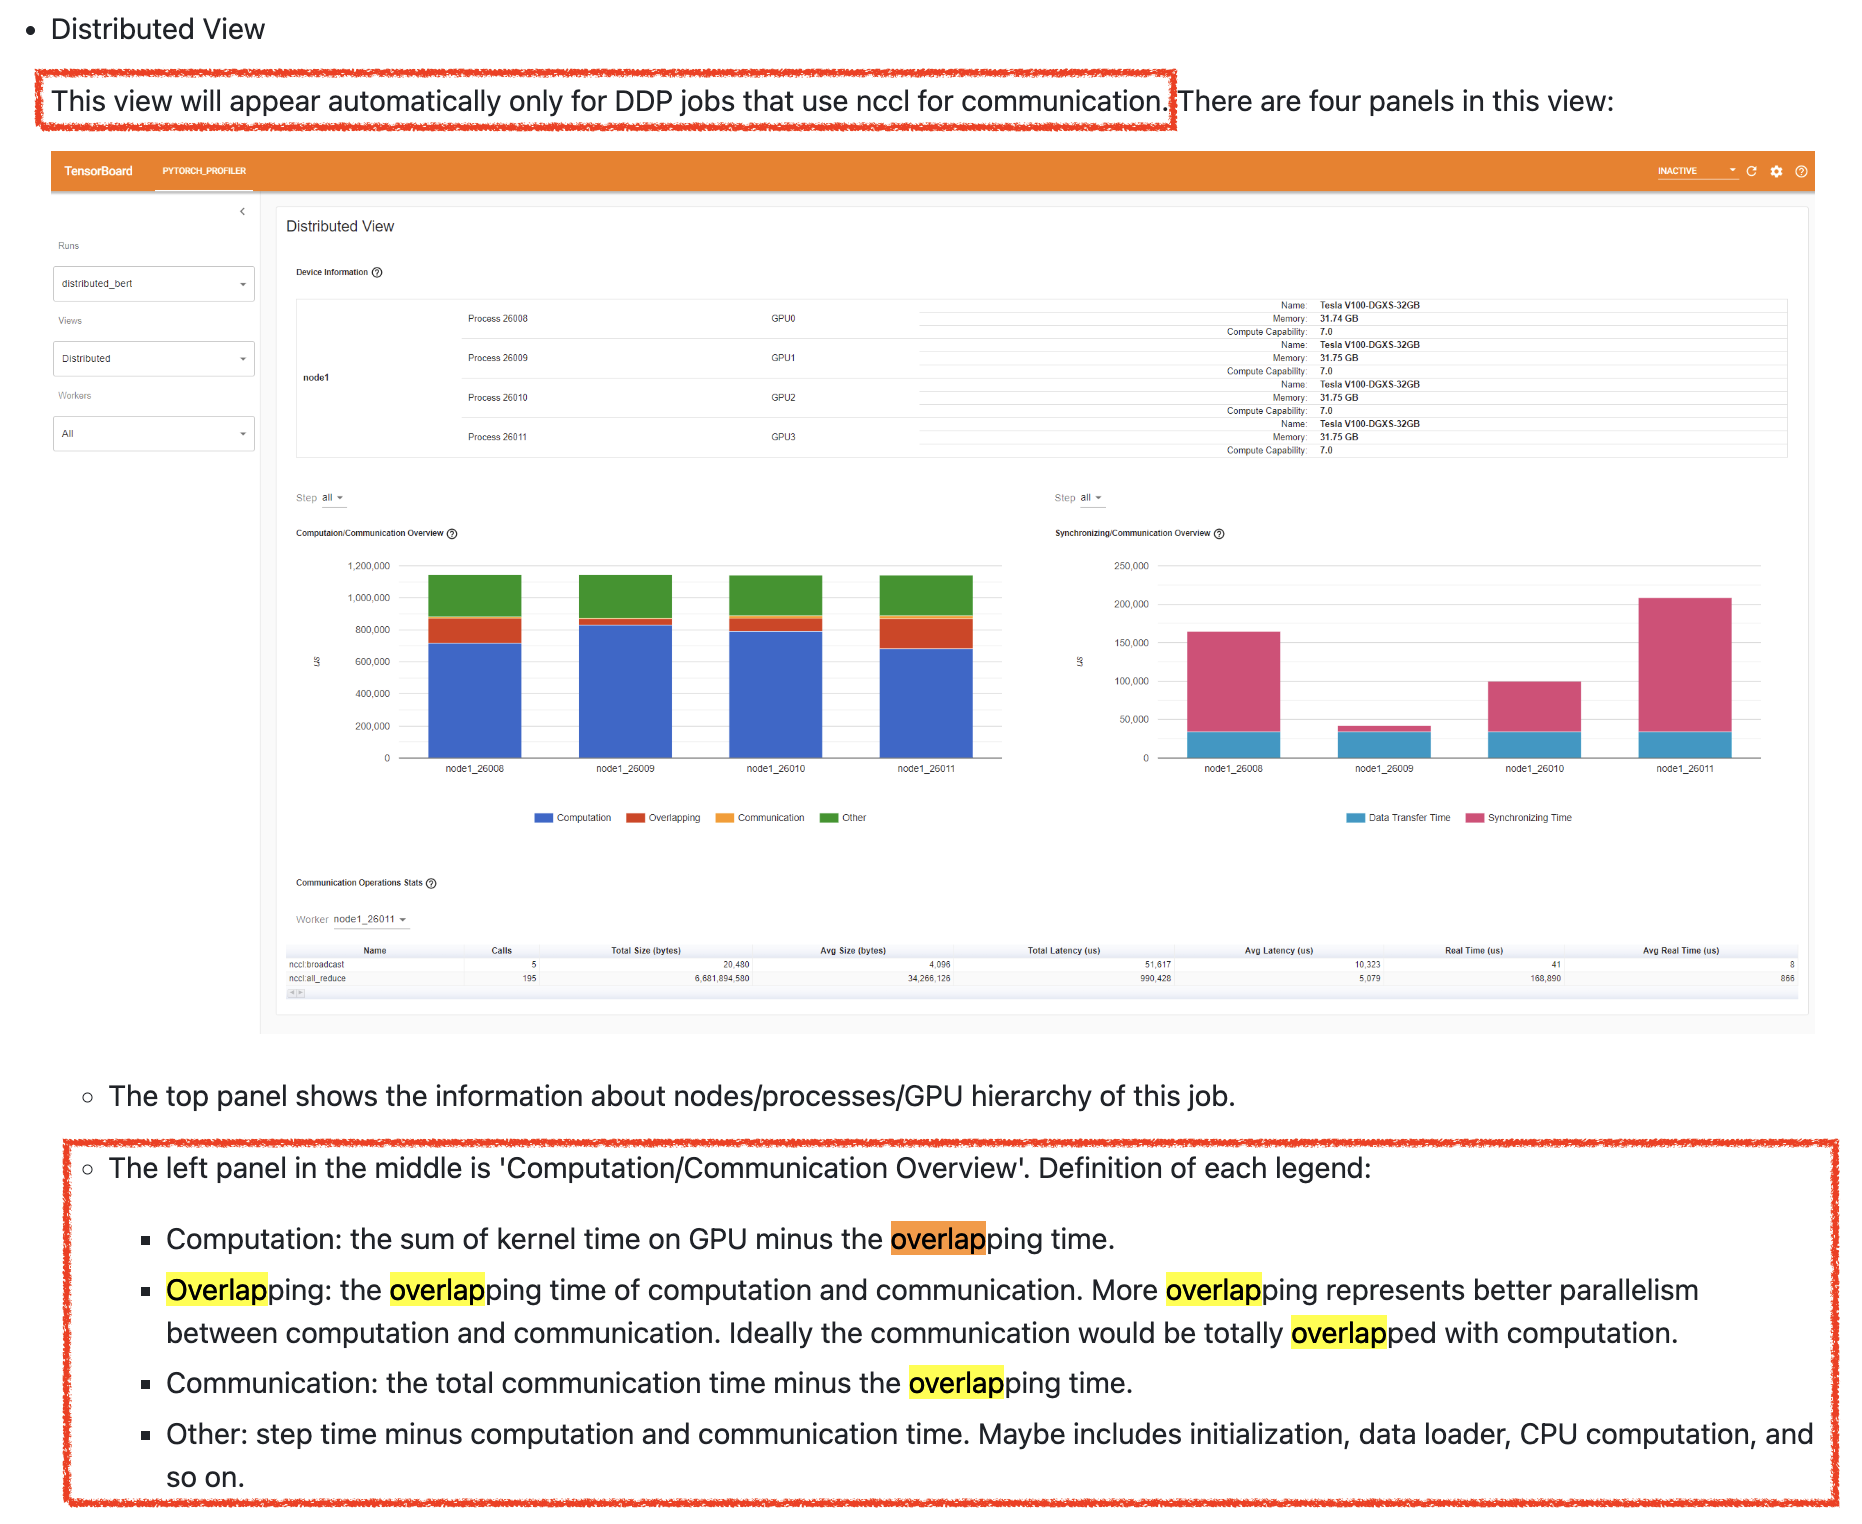Click the 195 calls cell for all_reduce
Viewport: 1862px width, 1524px height.
[529, 979]
